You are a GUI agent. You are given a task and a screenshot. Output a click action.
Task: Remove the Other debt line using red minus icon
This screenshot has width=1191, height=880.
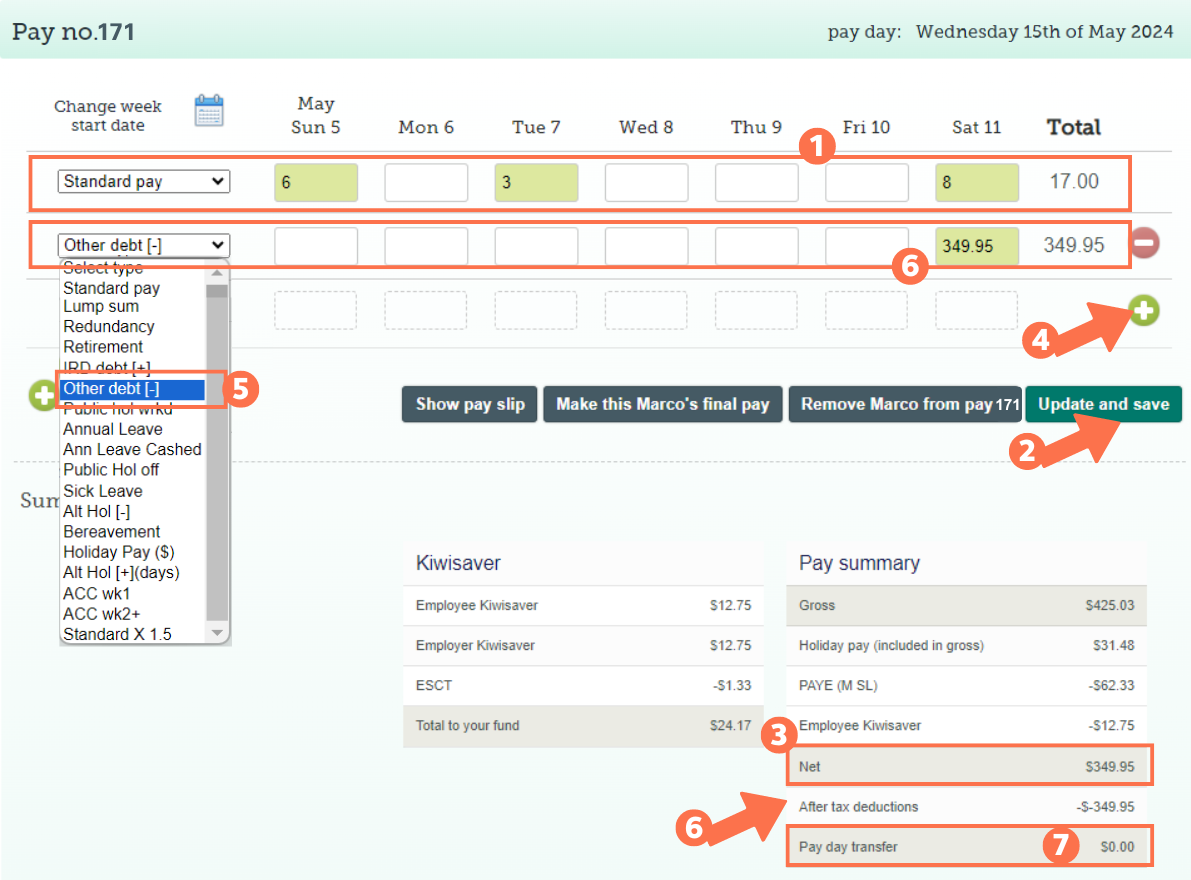pyautogui.click(x=1148, y=243)
